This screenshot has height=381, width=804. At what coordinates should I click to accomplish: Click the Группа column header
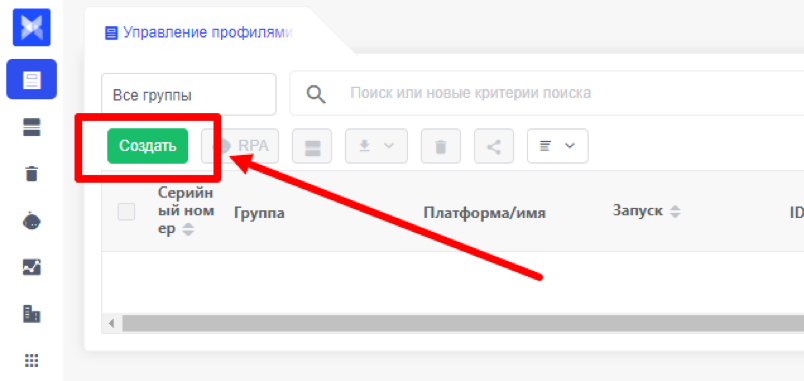(x=259, y=212)
